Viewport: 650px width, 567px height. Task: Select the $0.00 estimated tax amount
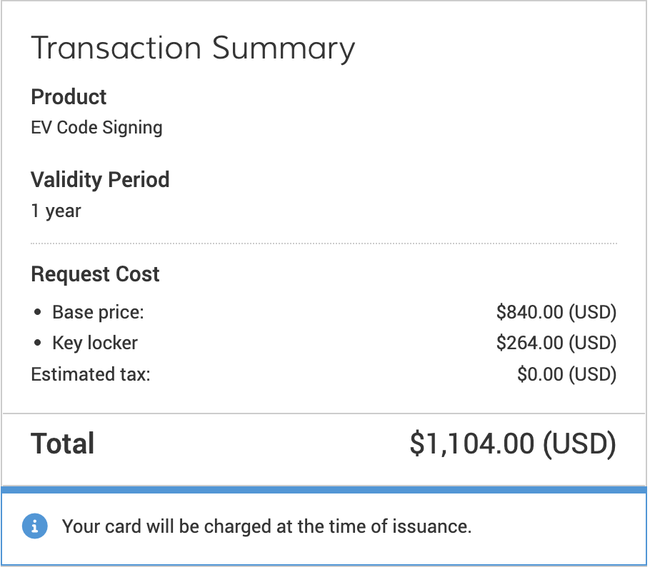pos(566,375)
